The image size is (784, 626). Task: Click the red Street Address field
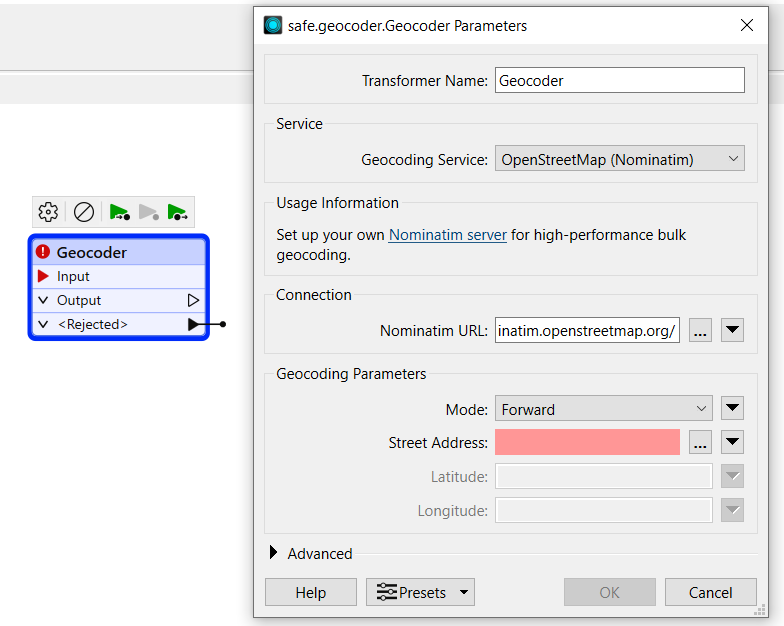[x=587, y=442]
